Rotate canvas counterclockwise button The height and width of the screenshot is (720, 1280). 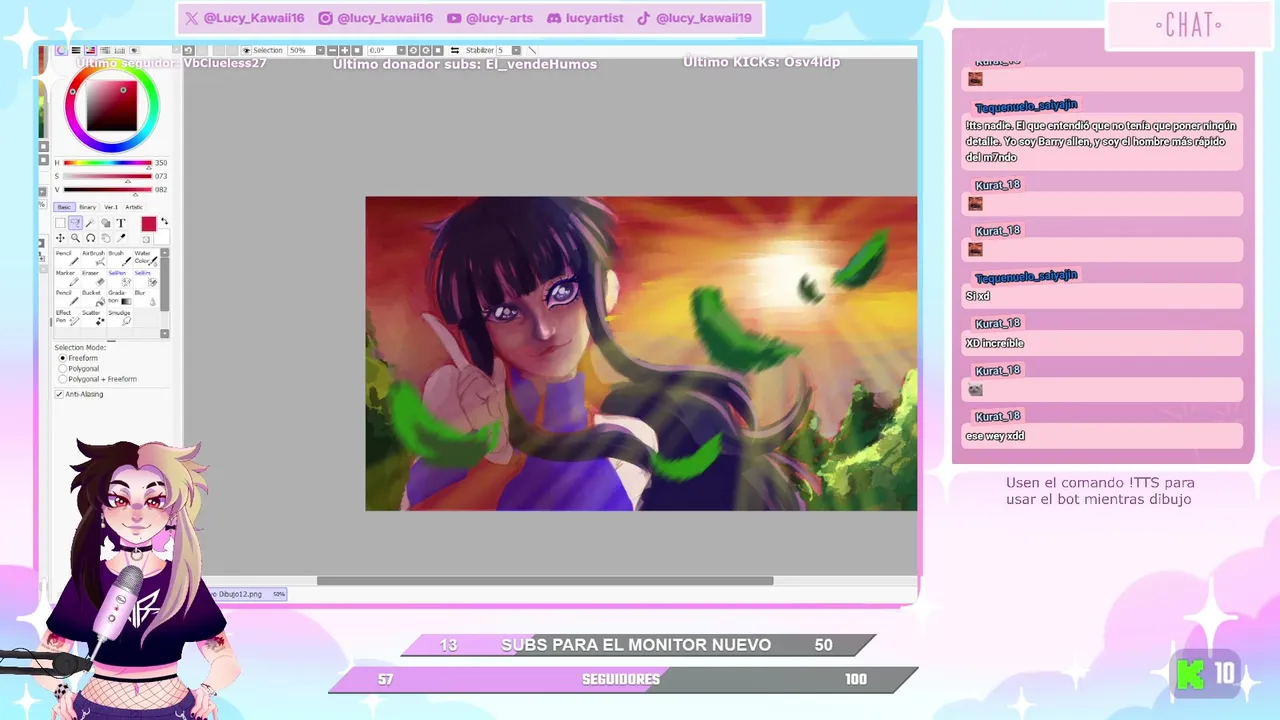click(x=413, y=50)
